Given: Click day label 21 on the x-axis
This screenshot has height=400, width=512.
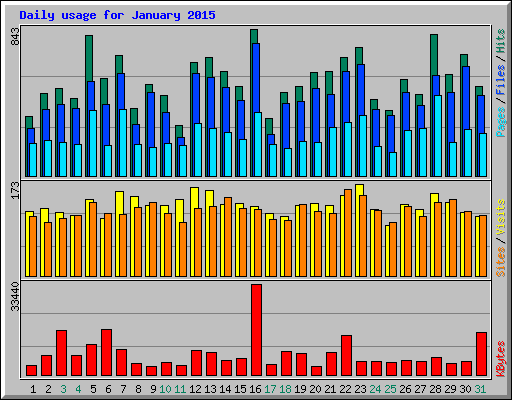Looking at the screenshot, I should click(330, 389).
